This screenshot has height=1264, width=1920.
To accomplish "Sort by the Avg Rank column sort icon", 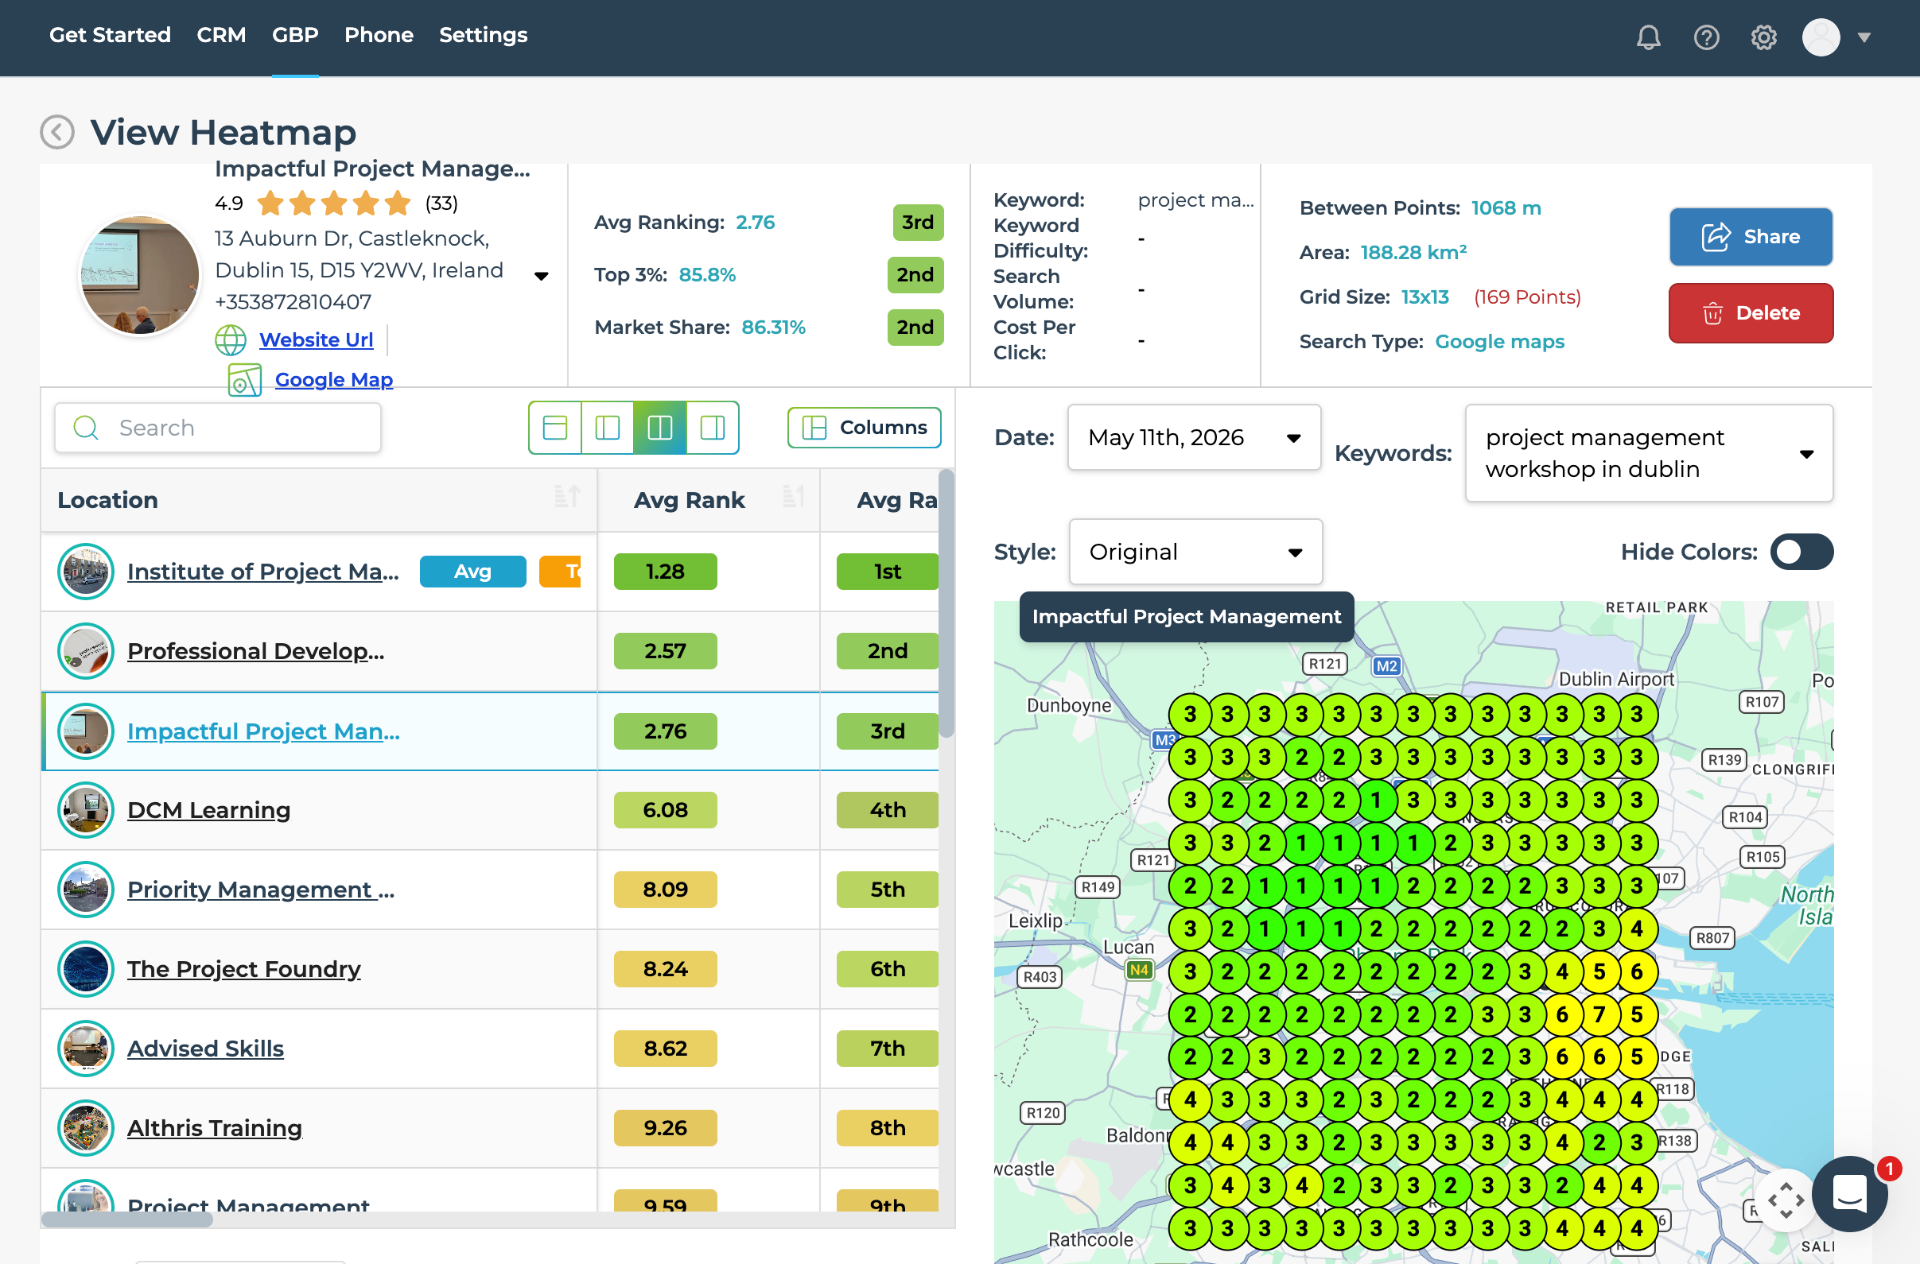I will (x=793, y=496).
